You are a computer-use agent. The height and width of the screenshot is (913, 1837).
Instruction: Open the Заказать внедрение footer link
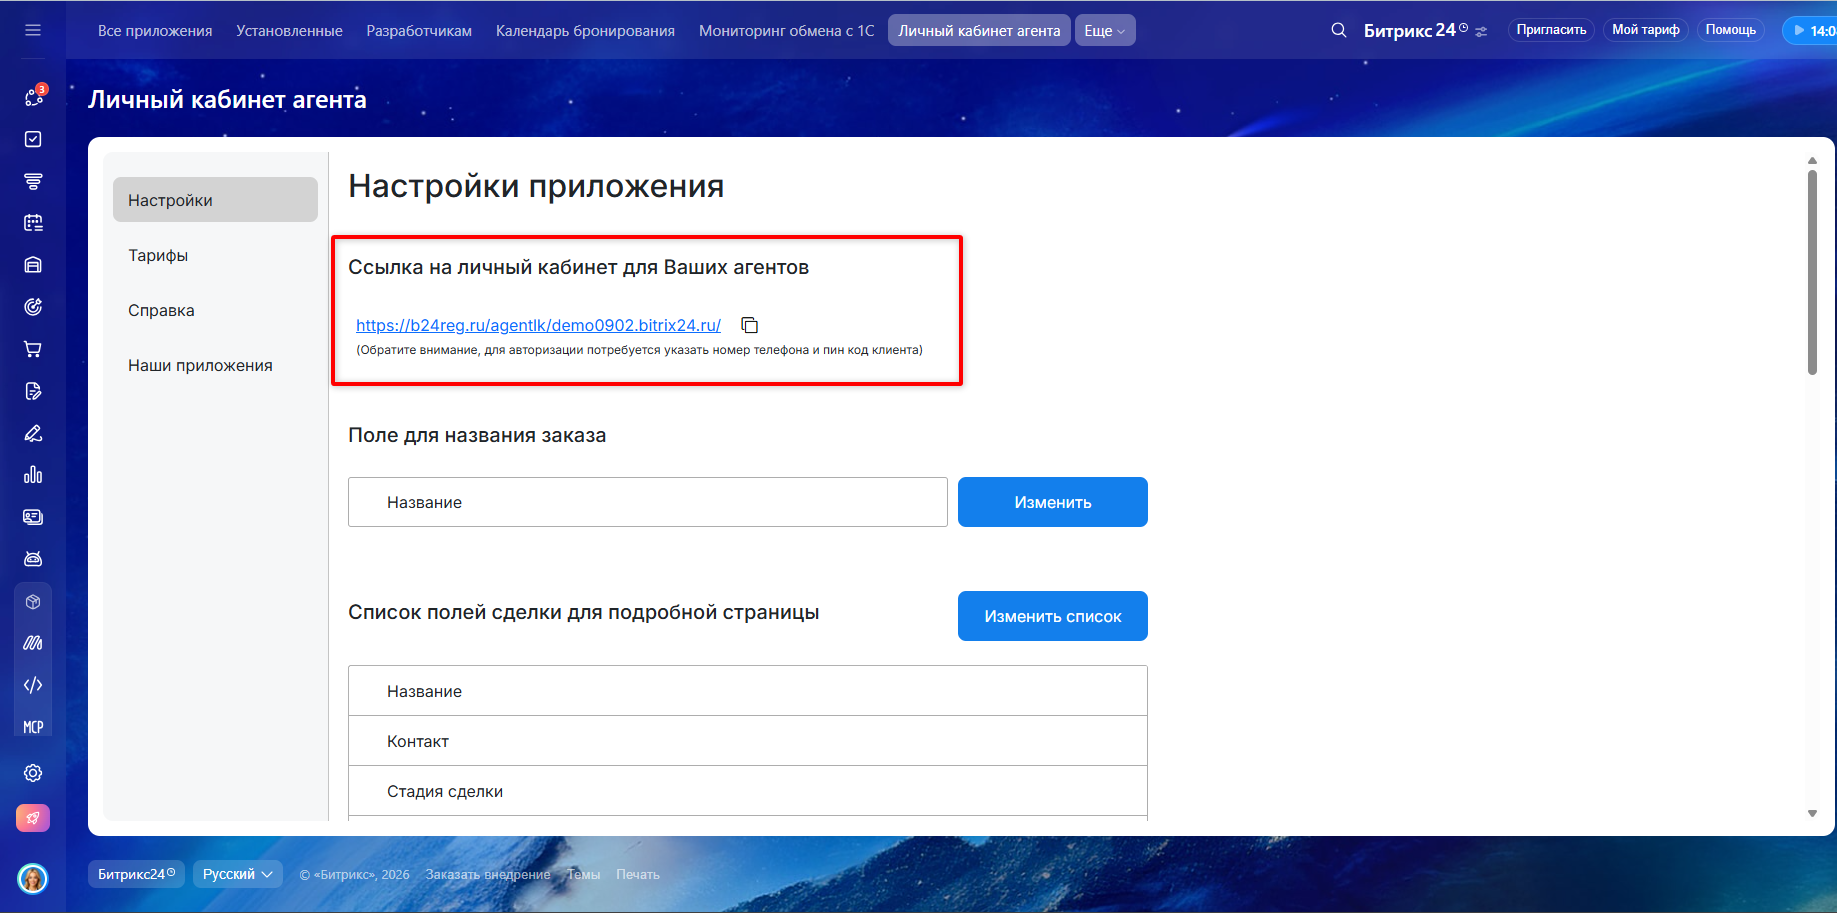tap(488, 874)
